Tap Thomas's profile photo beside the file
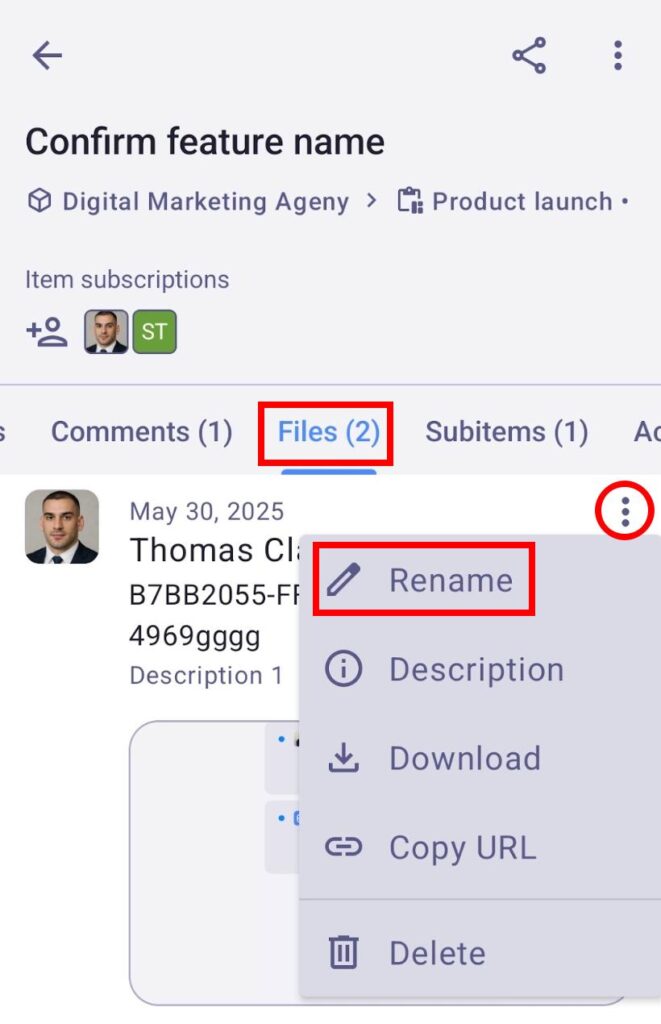Viewport: 661px width, 1024px height. click(x=62, y=526)
